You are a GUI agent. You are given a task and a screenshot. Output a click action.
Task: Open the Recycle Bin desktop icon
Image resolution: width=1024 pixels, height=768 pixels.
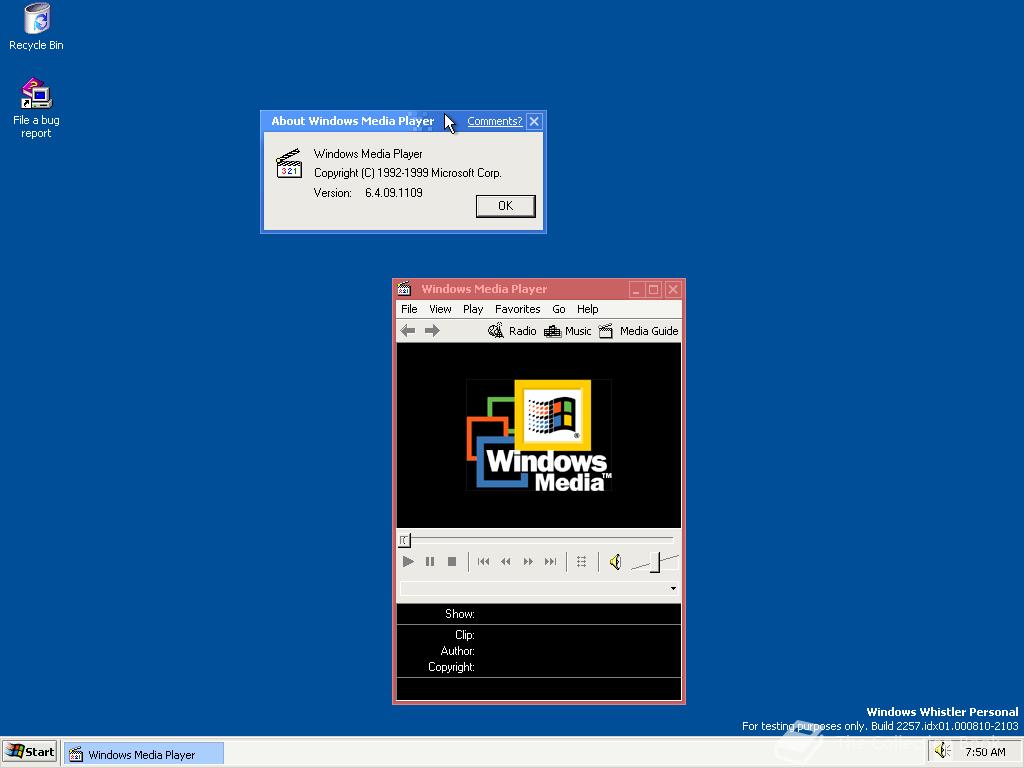tap(37, 27)
